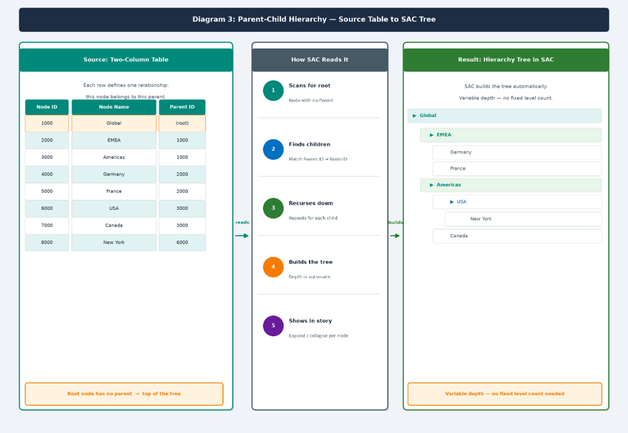Viewport: 628px width, 433px height.
Task: Select the EMEA cell in the source table
Action: pyautogui.click(x=114, y=141)
